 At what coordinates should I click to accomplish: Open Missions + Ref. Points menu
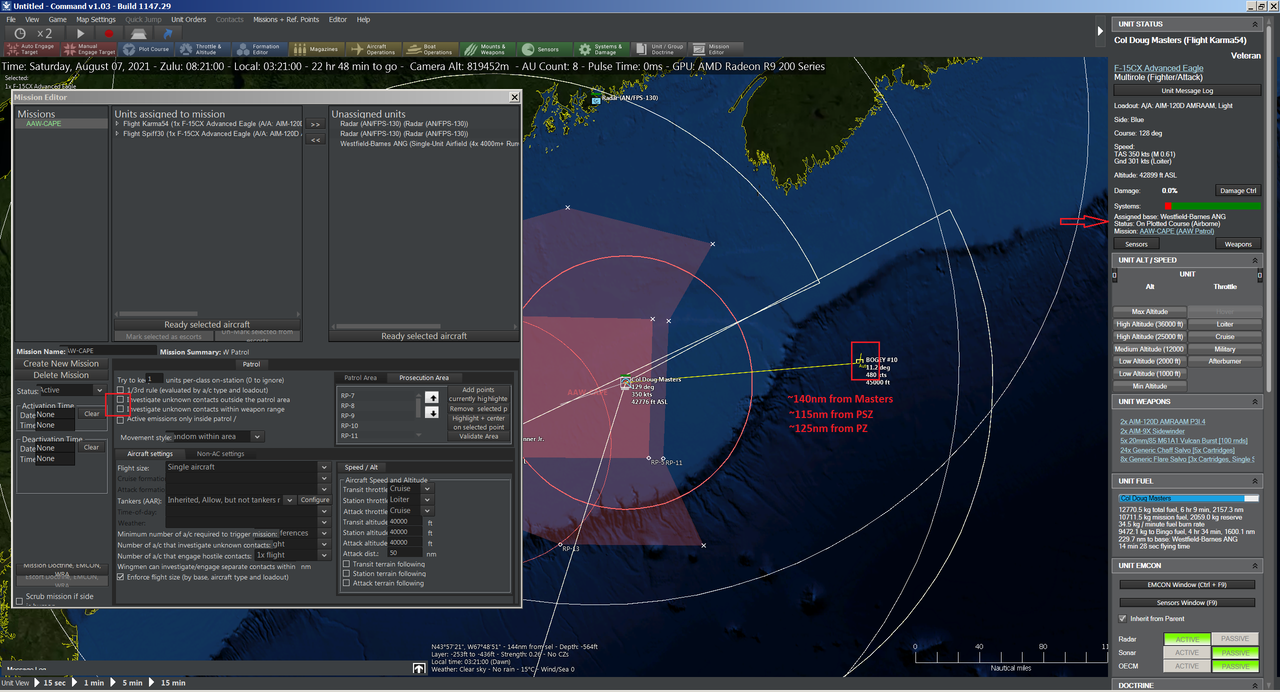(286, 19)
